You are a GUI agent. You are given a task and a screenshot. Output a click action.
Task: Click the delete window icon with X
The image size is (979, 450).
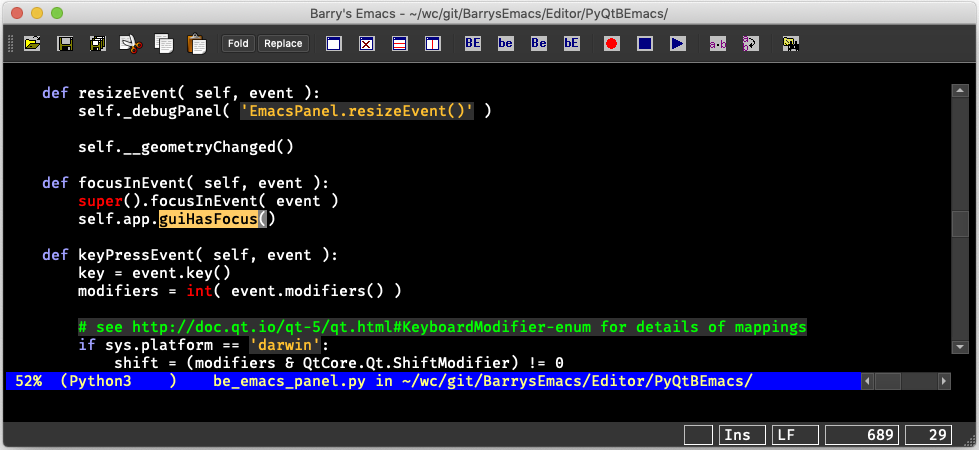[366, 44]
